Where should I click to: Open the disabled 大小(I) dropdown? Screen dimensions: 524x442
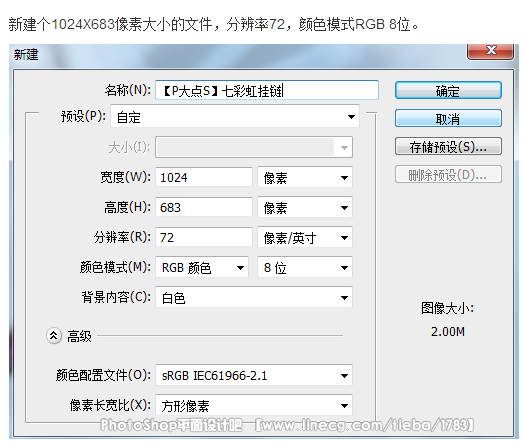pyautogui.click(x=254, y=147)
